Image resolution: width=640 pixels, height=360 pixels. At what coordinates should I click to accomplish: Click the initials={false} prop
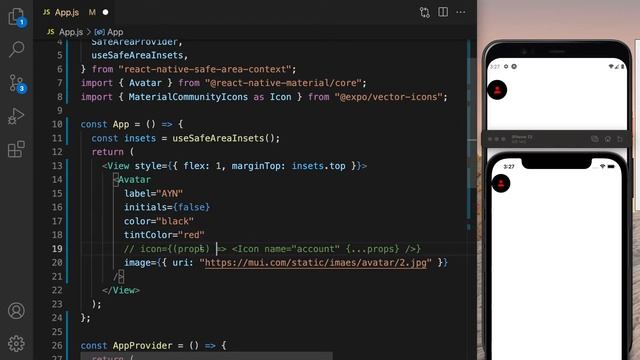[167, 207]
